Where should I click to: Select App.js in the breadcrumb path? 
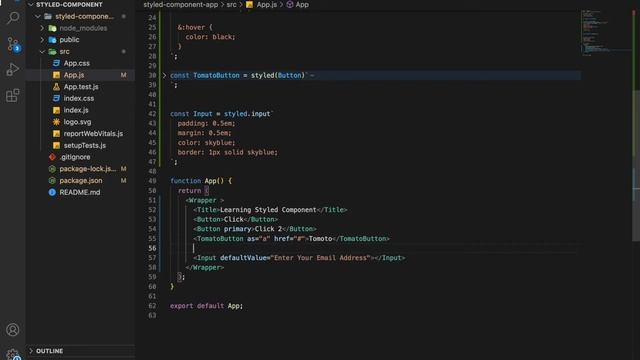(x=267, y=4)
